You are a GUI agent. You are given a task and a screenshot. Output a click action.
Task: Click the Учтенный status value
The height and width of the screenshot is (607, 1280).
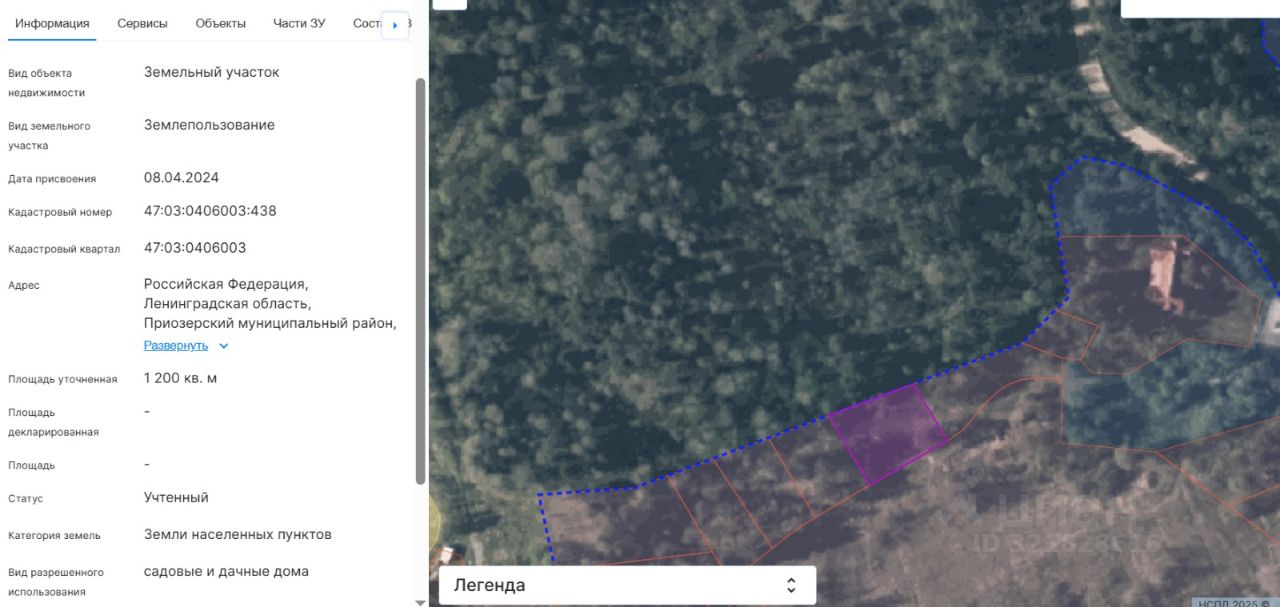tap(176, 497)
